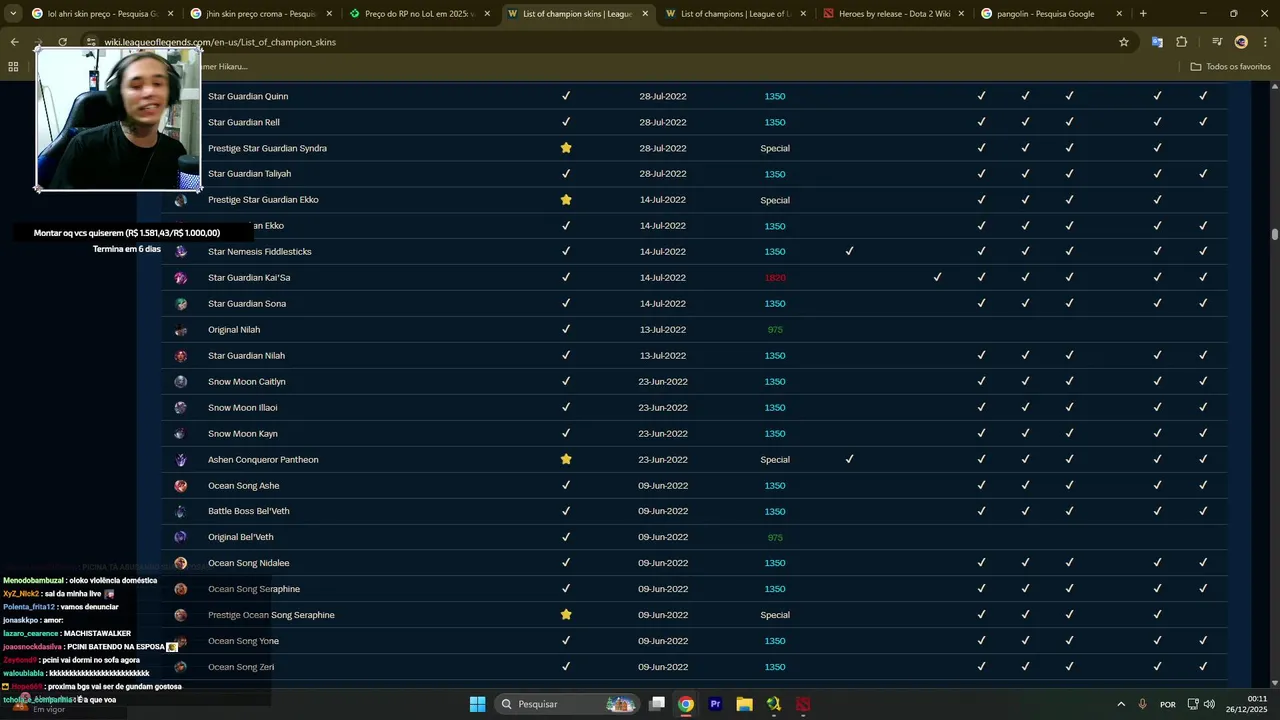Click the 975 price in Original Nilah row

pyautogui.click(x=775, y=330)
